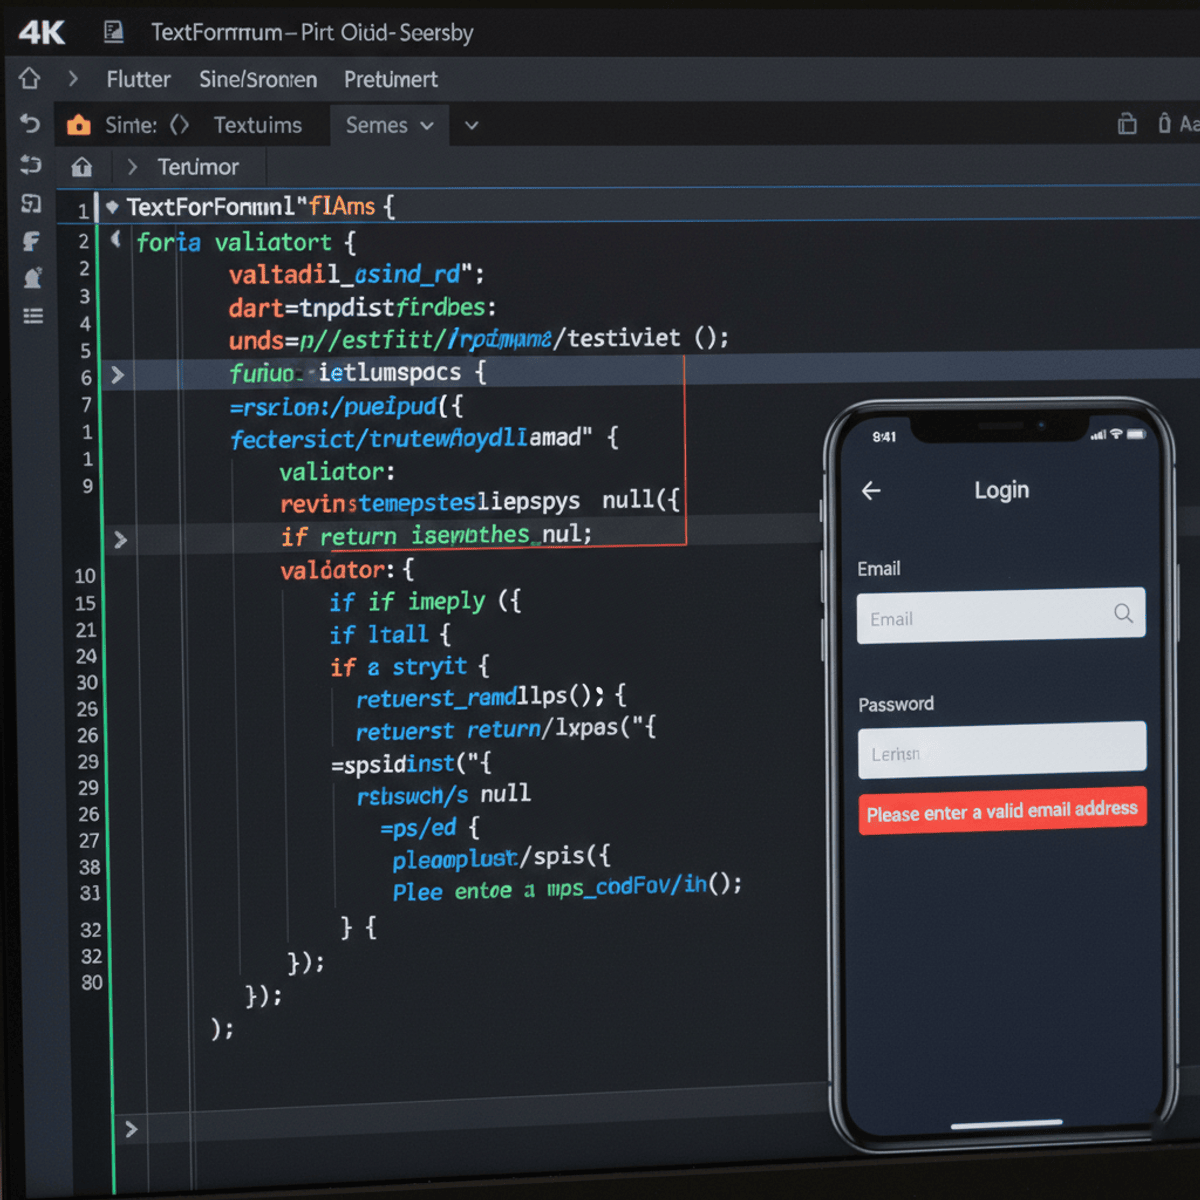
Task: Click the Pretumert menu item
Action: pyautogui.click(x=391, y=79)
